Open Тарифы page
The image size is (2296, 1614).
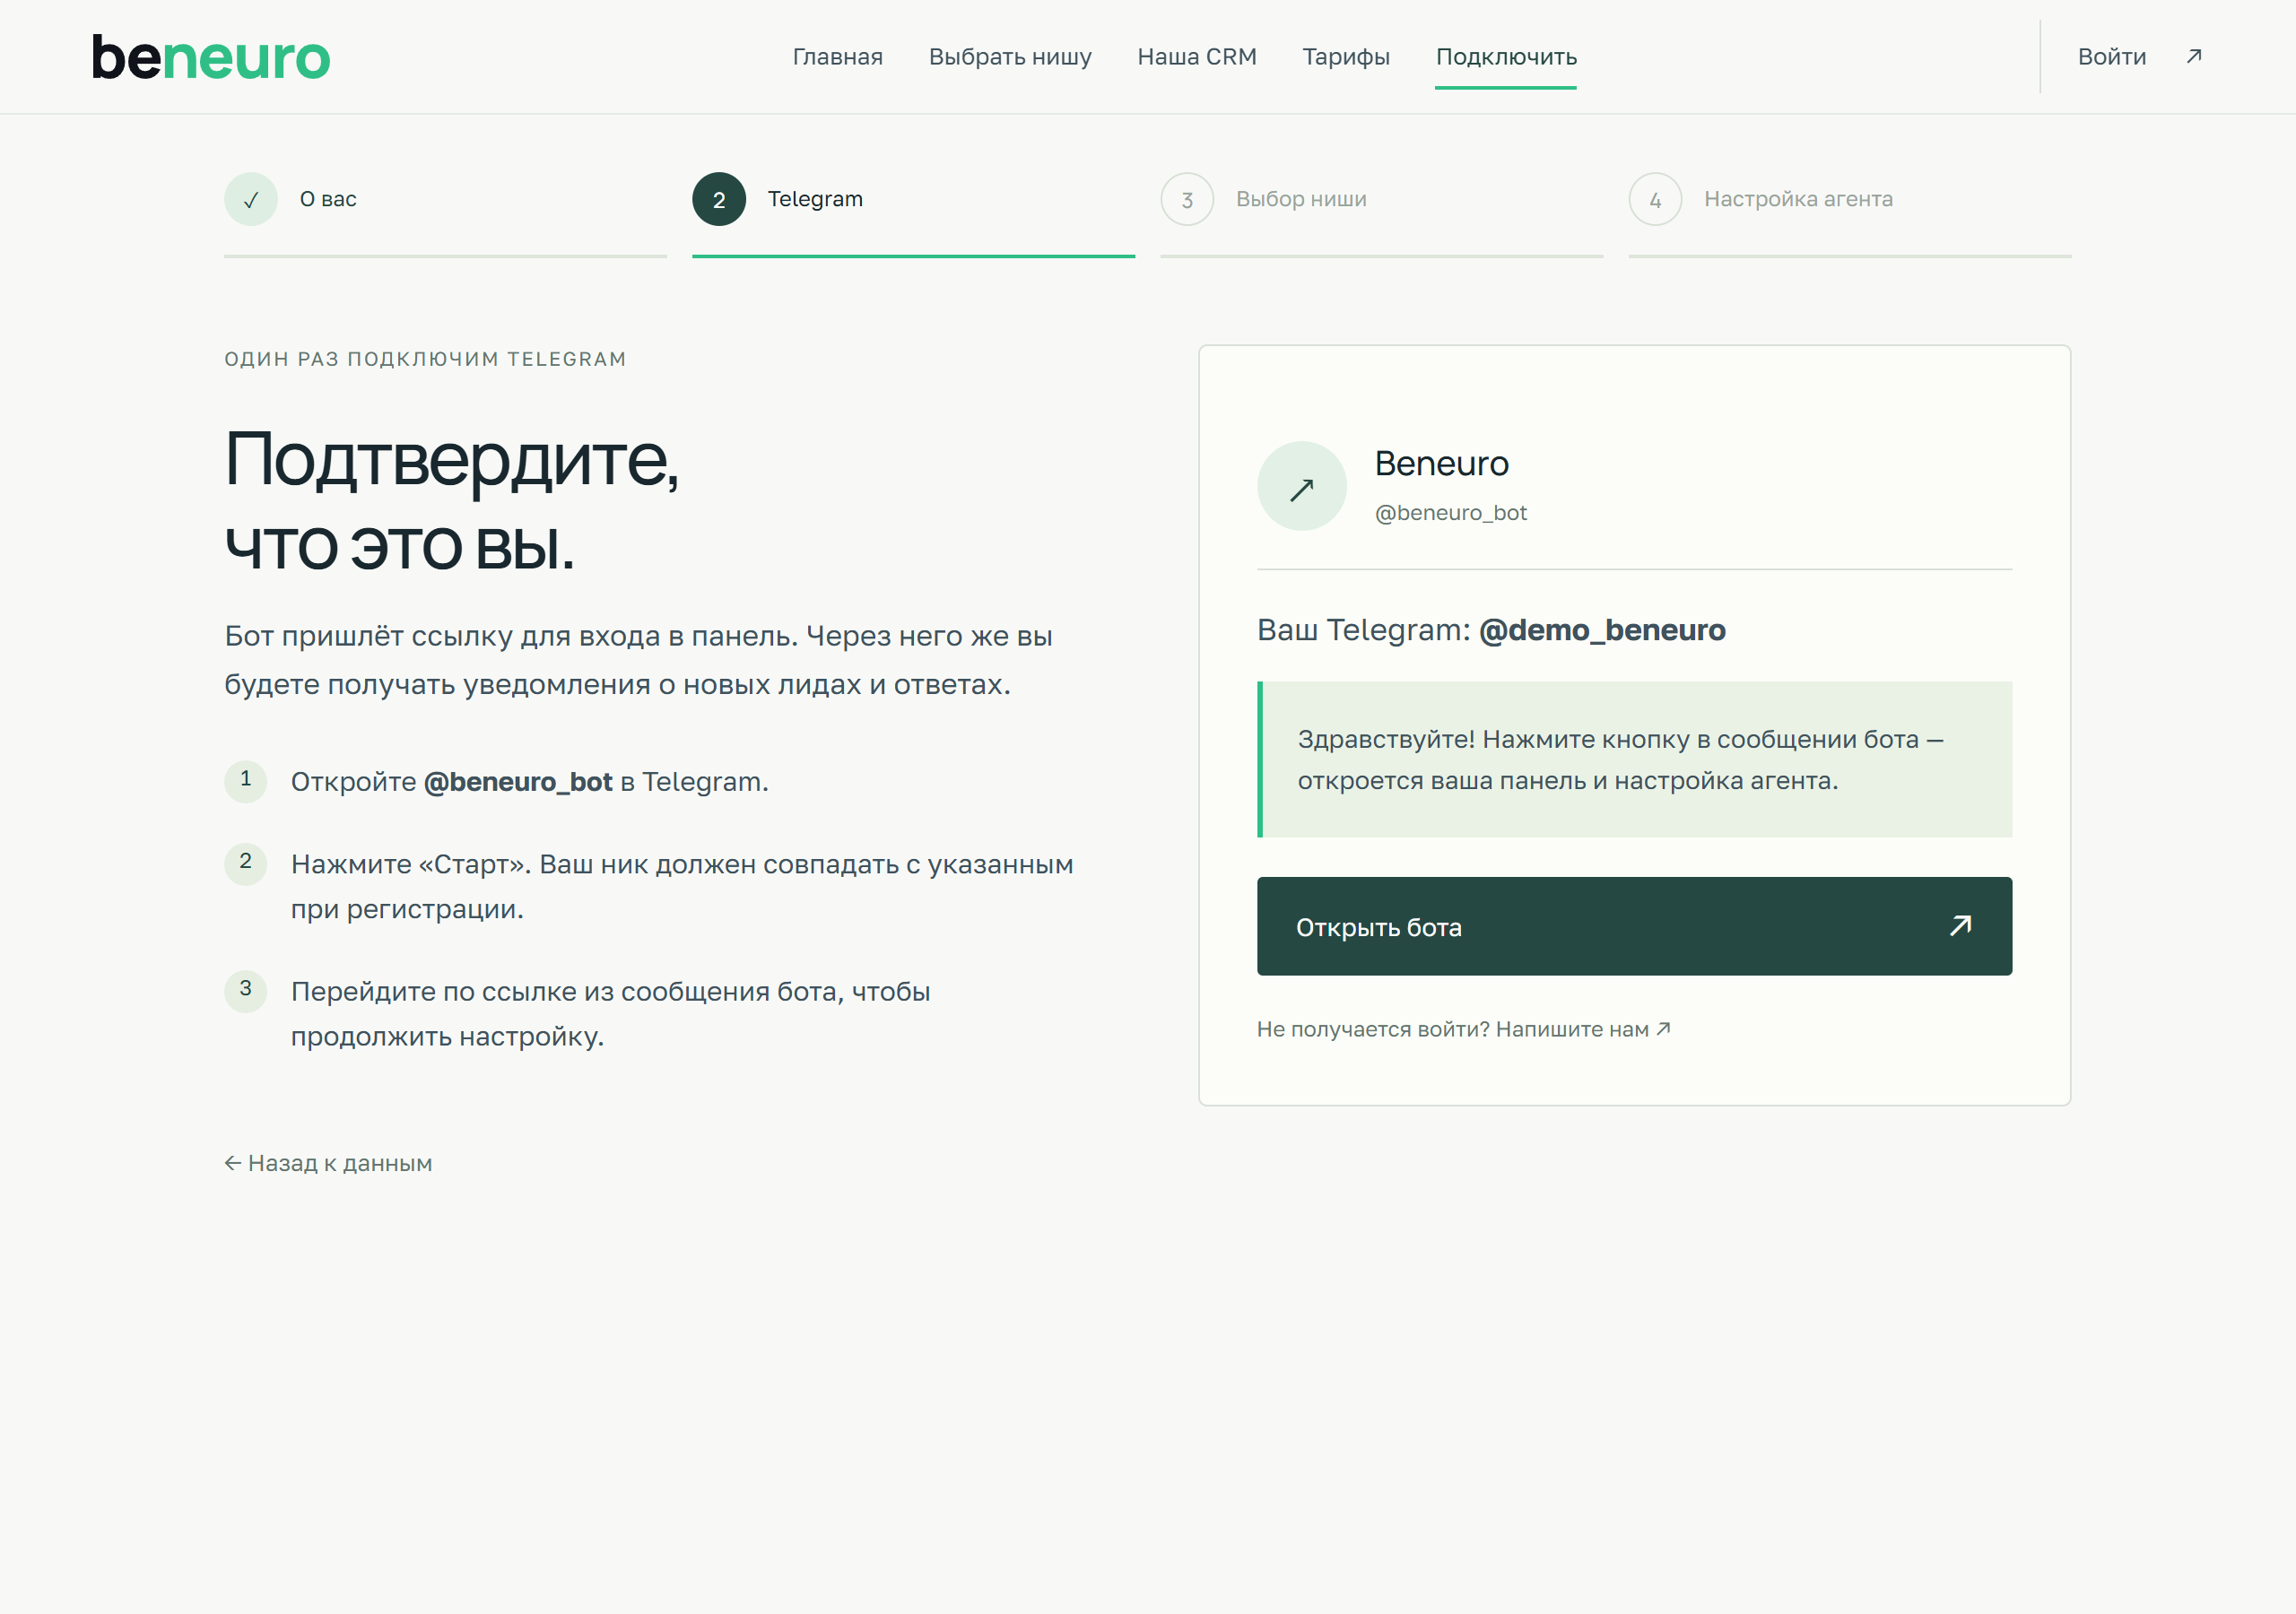(1345, 57)
